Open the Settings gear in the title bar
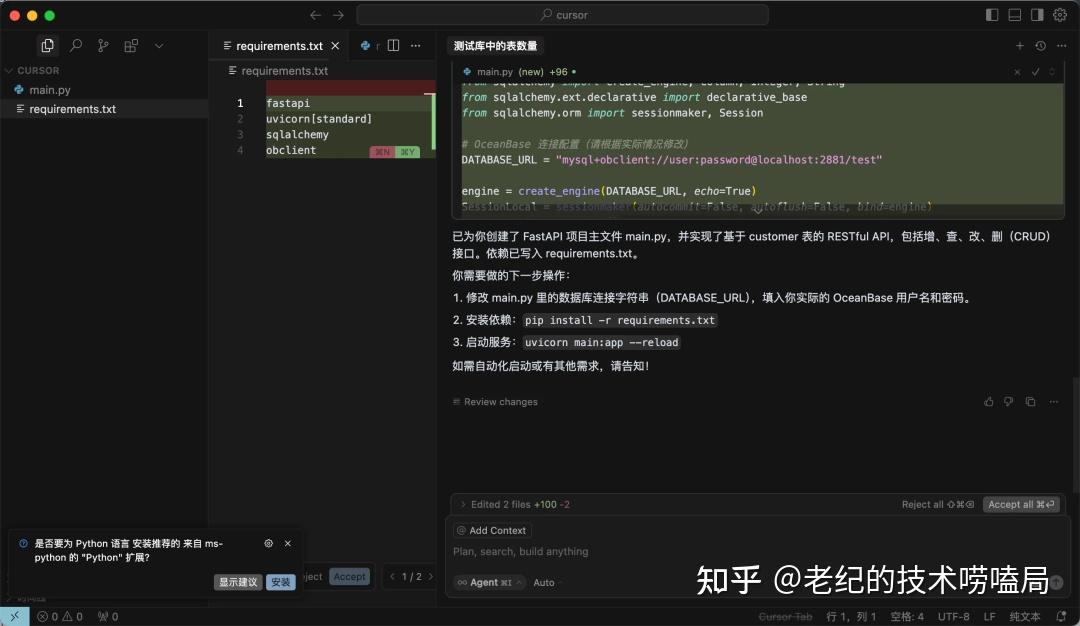1080x626 pixels. 1060,15
